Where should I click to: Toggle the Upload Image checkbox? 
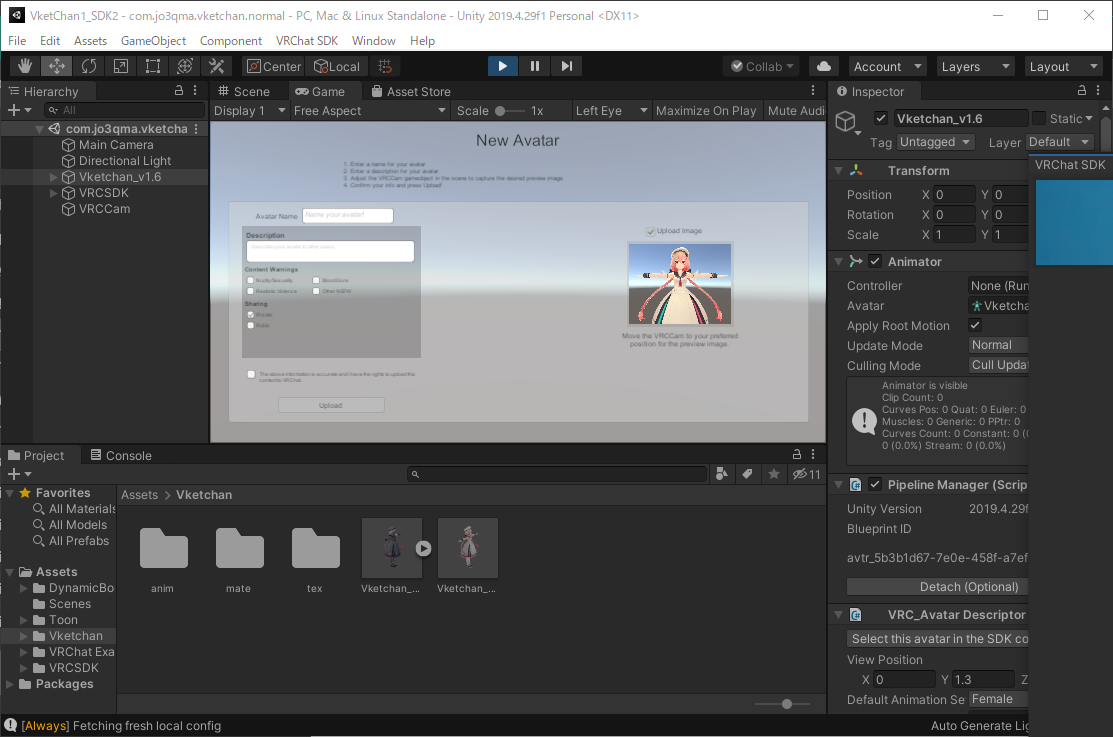[x=650, y=231]
